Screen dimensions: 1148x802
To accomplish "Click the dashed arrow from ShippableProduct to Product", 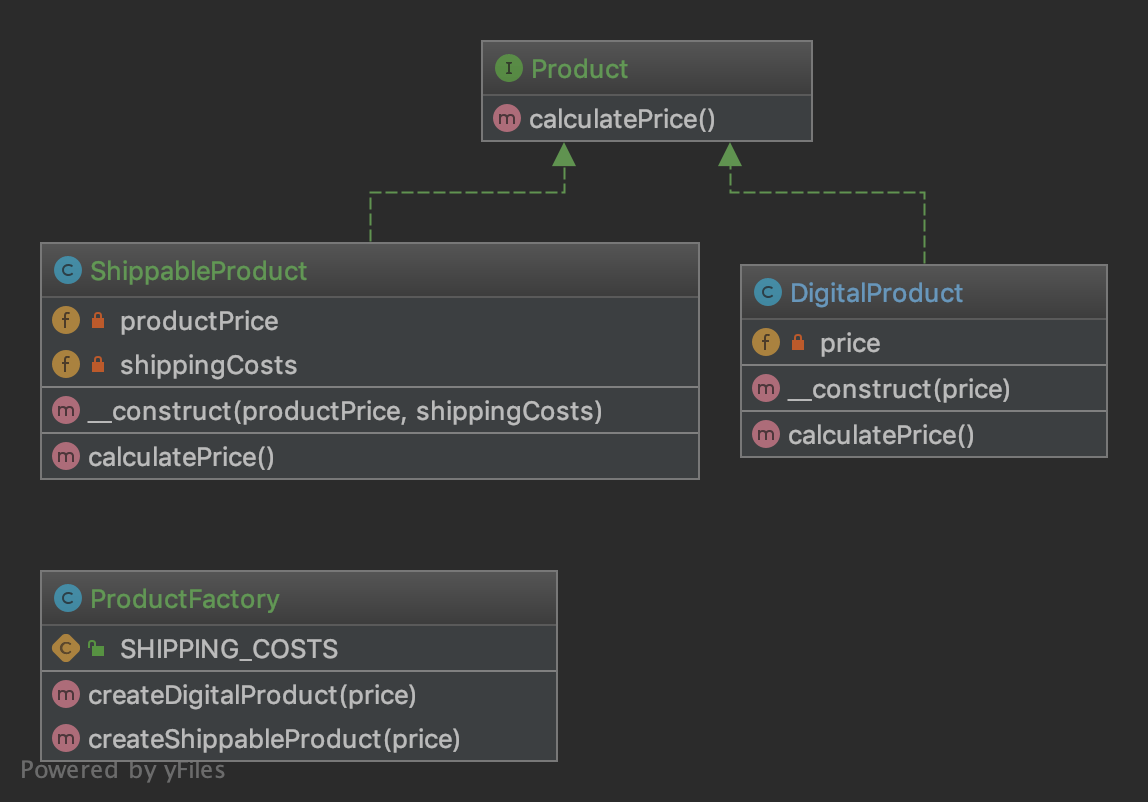I will 467,193.
